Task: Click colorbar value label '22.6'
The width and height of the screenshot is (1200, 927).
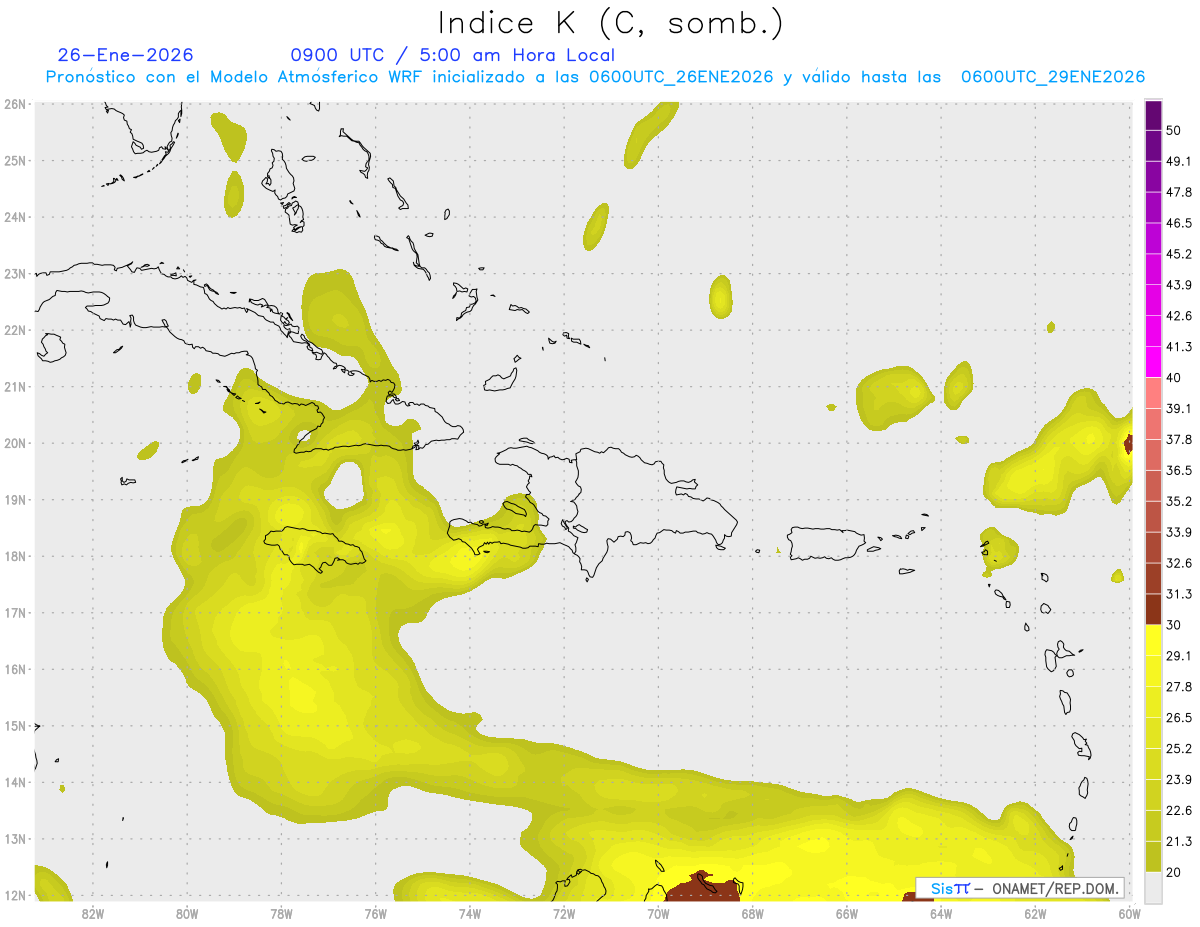Action: 1178,811
